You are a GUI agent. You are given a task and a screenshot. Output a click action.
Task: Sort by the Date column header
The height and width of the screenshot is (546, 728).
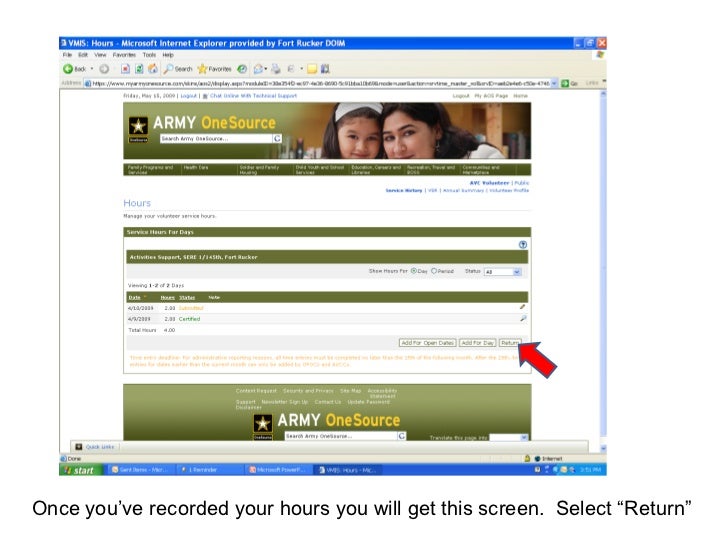(x=134, y=298)
